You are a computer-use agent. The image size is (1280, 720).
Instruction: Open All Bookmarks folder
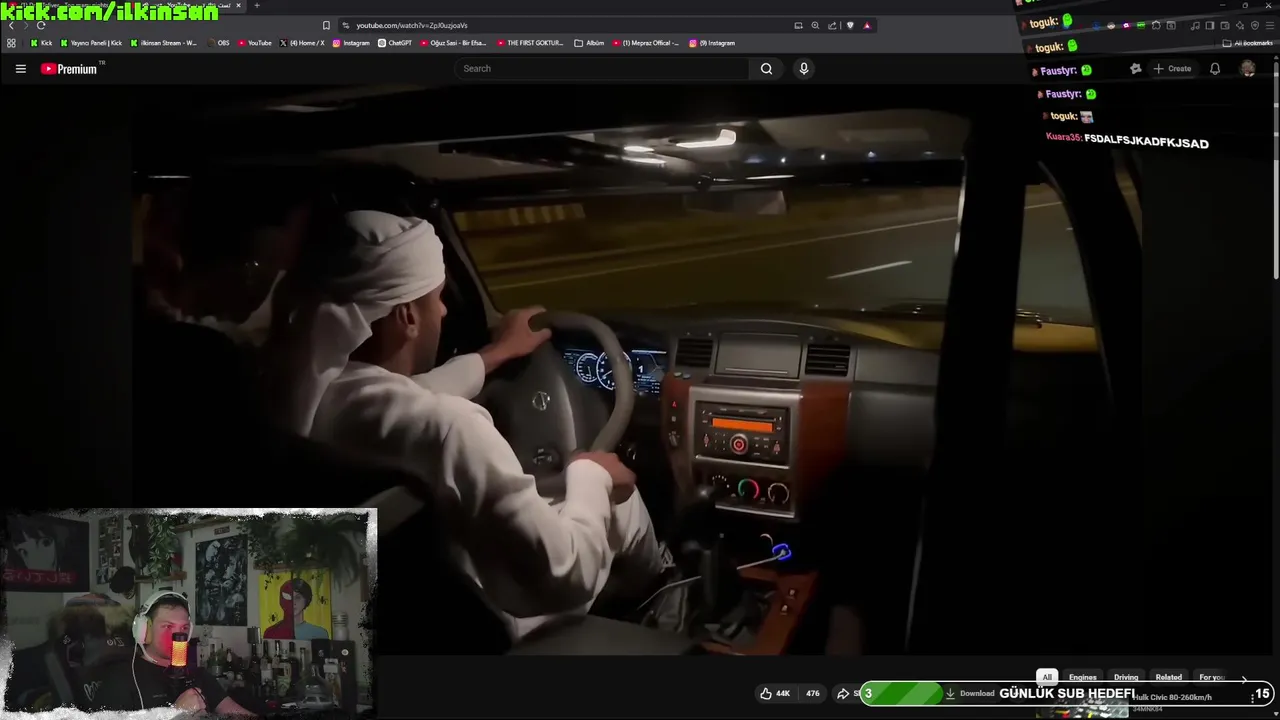1248,43
